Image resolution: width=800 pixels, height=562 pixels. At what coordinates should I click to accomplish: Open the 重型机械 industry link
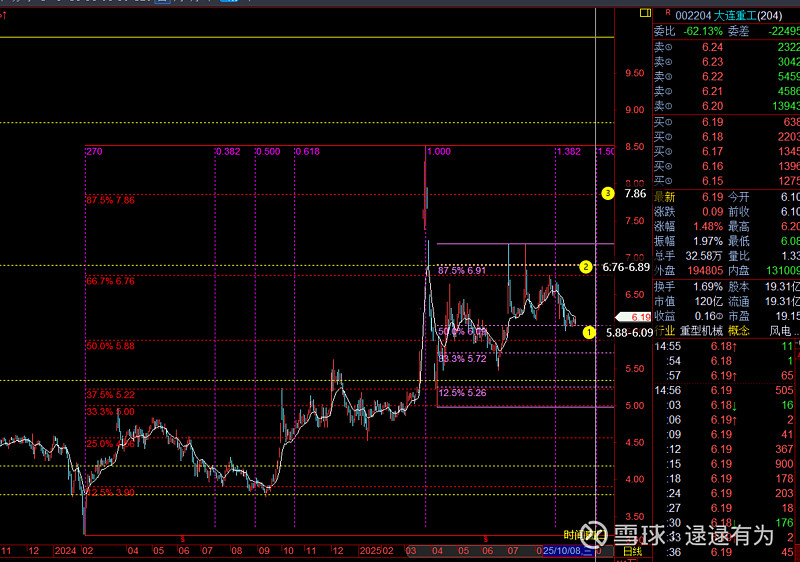point(702,331)
